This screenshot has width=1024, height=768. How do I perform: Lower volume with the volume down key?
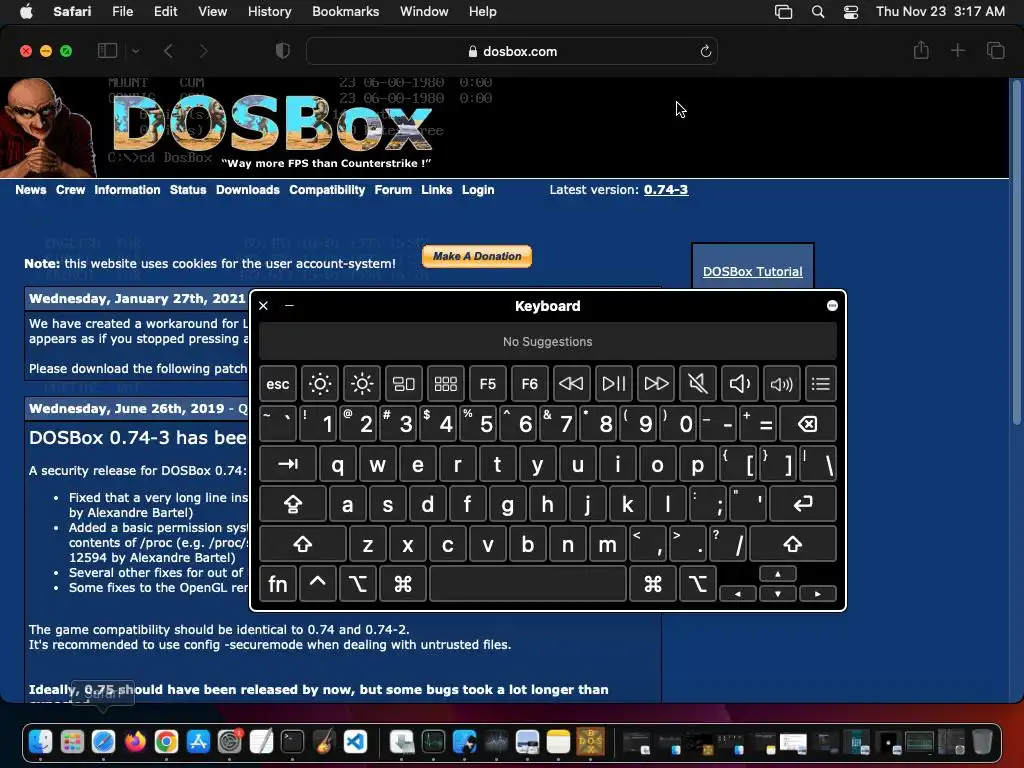740,384
